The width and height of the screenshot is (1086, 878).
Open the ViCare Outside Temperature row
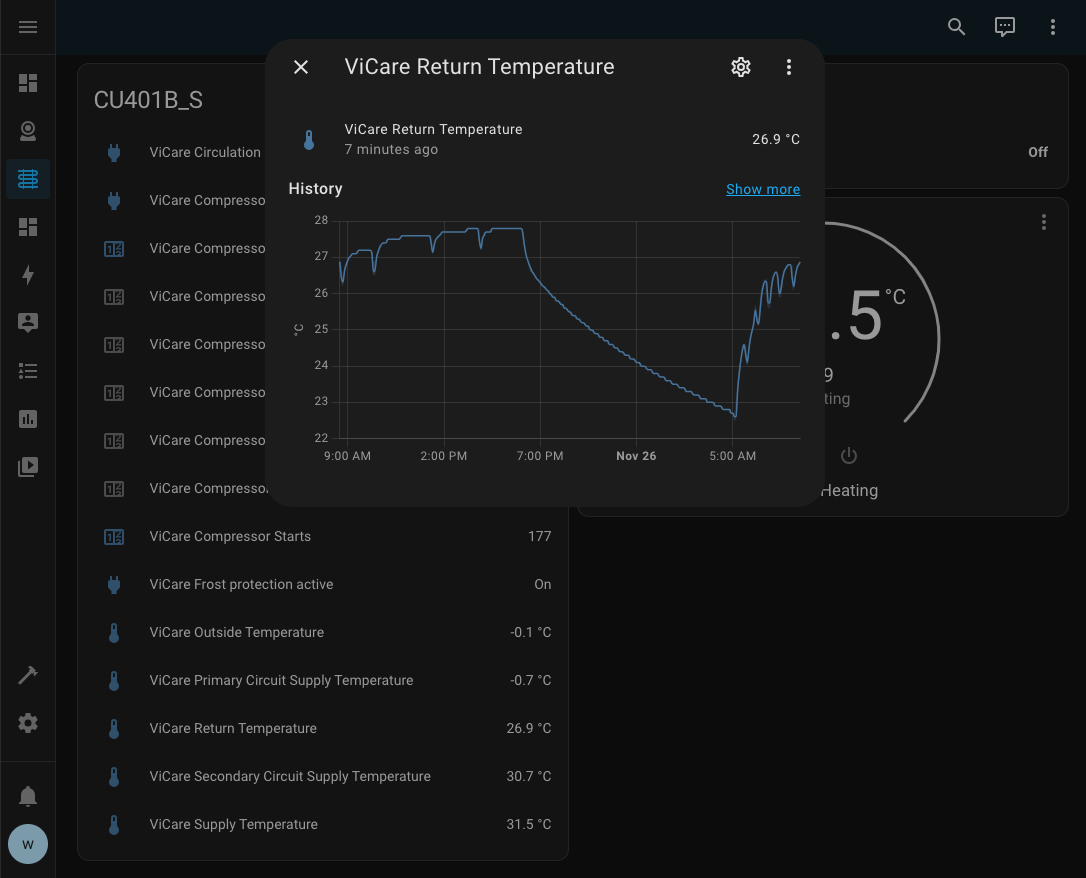(x=323, y=632)
